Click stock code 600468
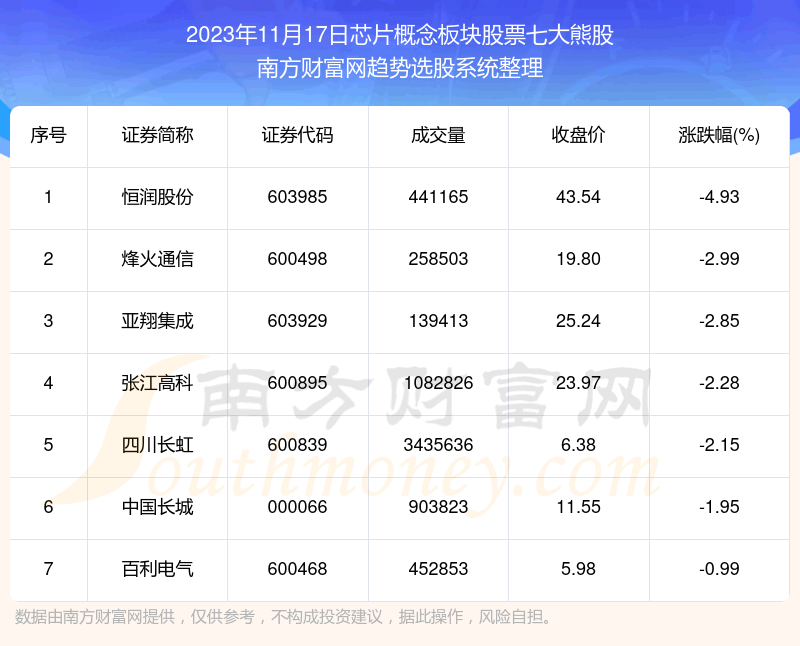Viewport: 800px width, 646px height. [x=297, y=569]
